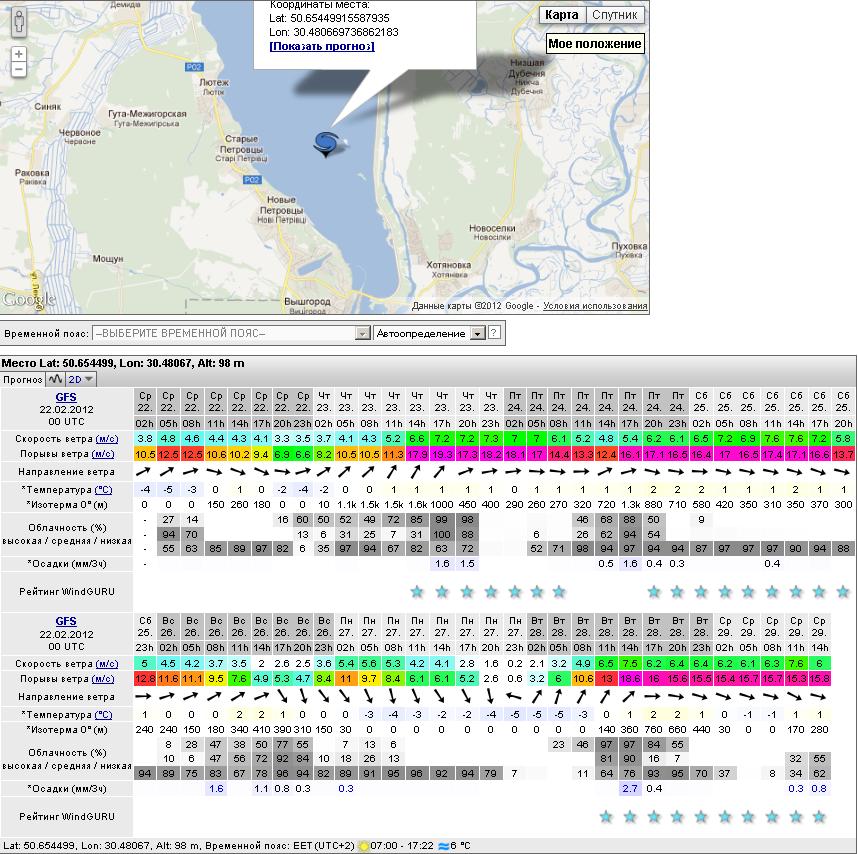Open the time zone help question mark
The width and height of the screenshot is (858, 854).
pyautogui.click(x=493, y=333)
